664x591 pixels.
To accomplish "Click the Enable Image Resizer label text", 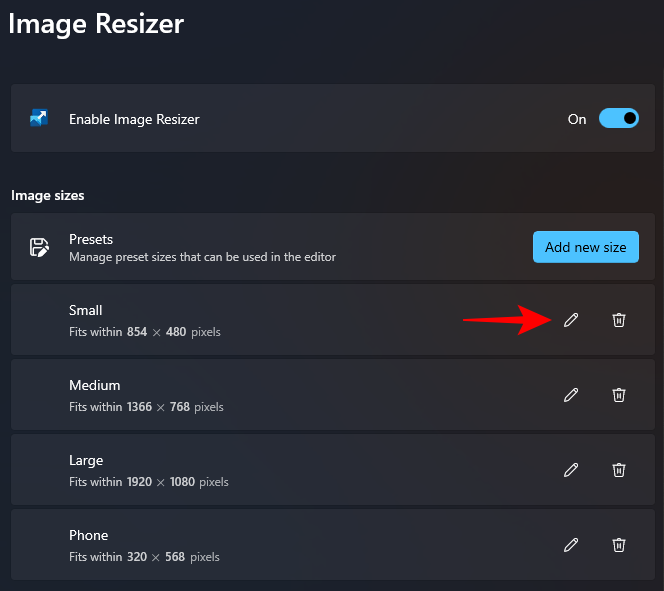I will click(x=134, y=119).
